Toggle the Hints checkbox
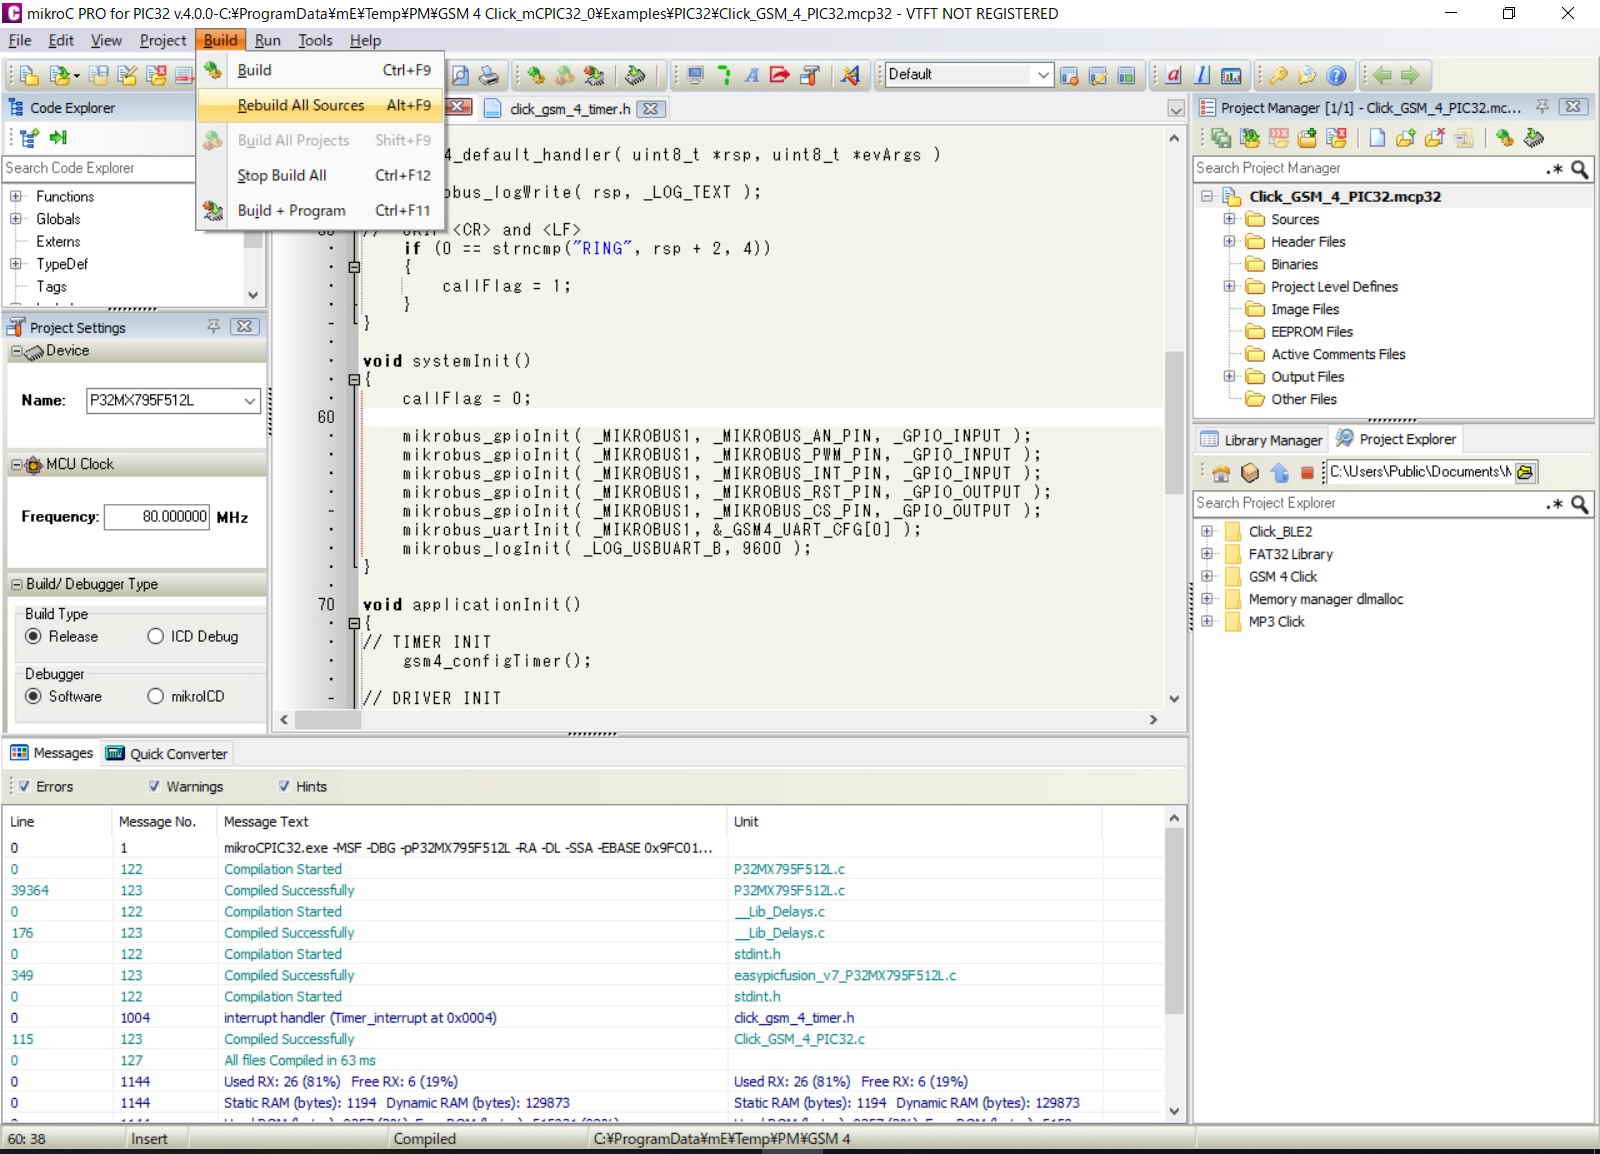The height and width of the screenshot is (1154, 1600). (x=284, y=787)
